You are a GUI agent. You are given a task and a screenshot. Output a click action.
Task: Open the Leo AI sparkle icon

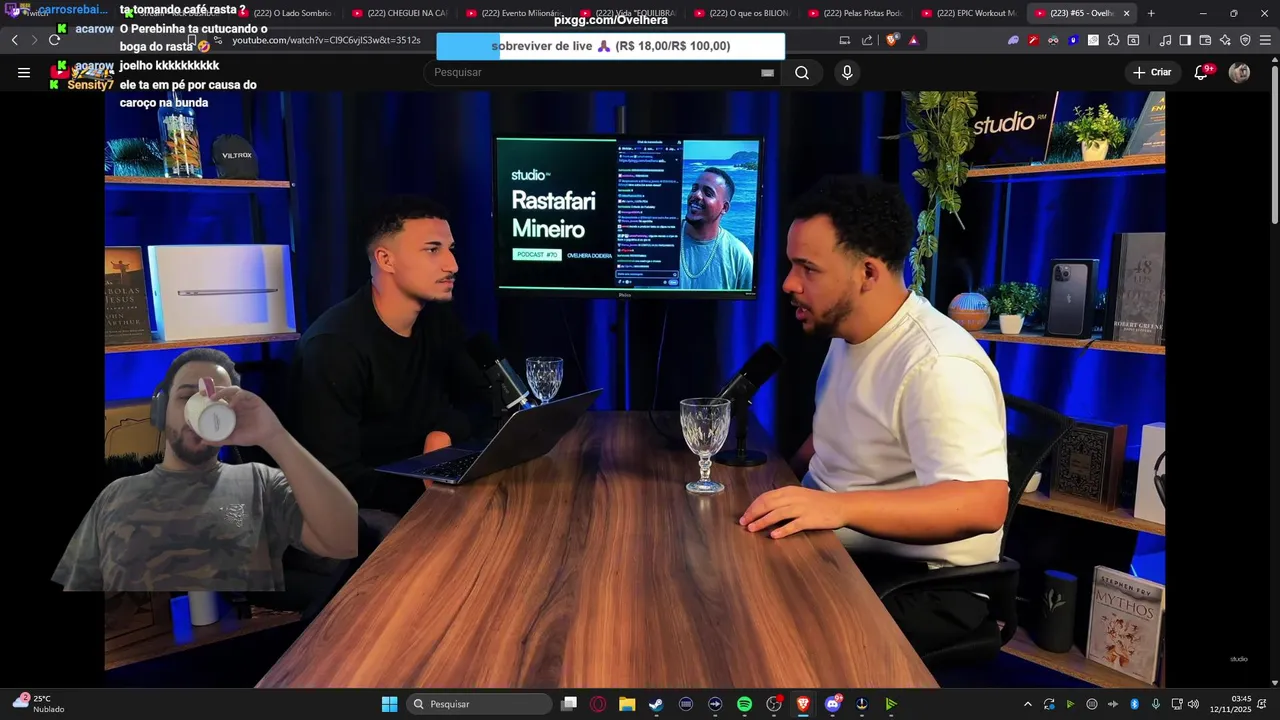[1225, 40]
